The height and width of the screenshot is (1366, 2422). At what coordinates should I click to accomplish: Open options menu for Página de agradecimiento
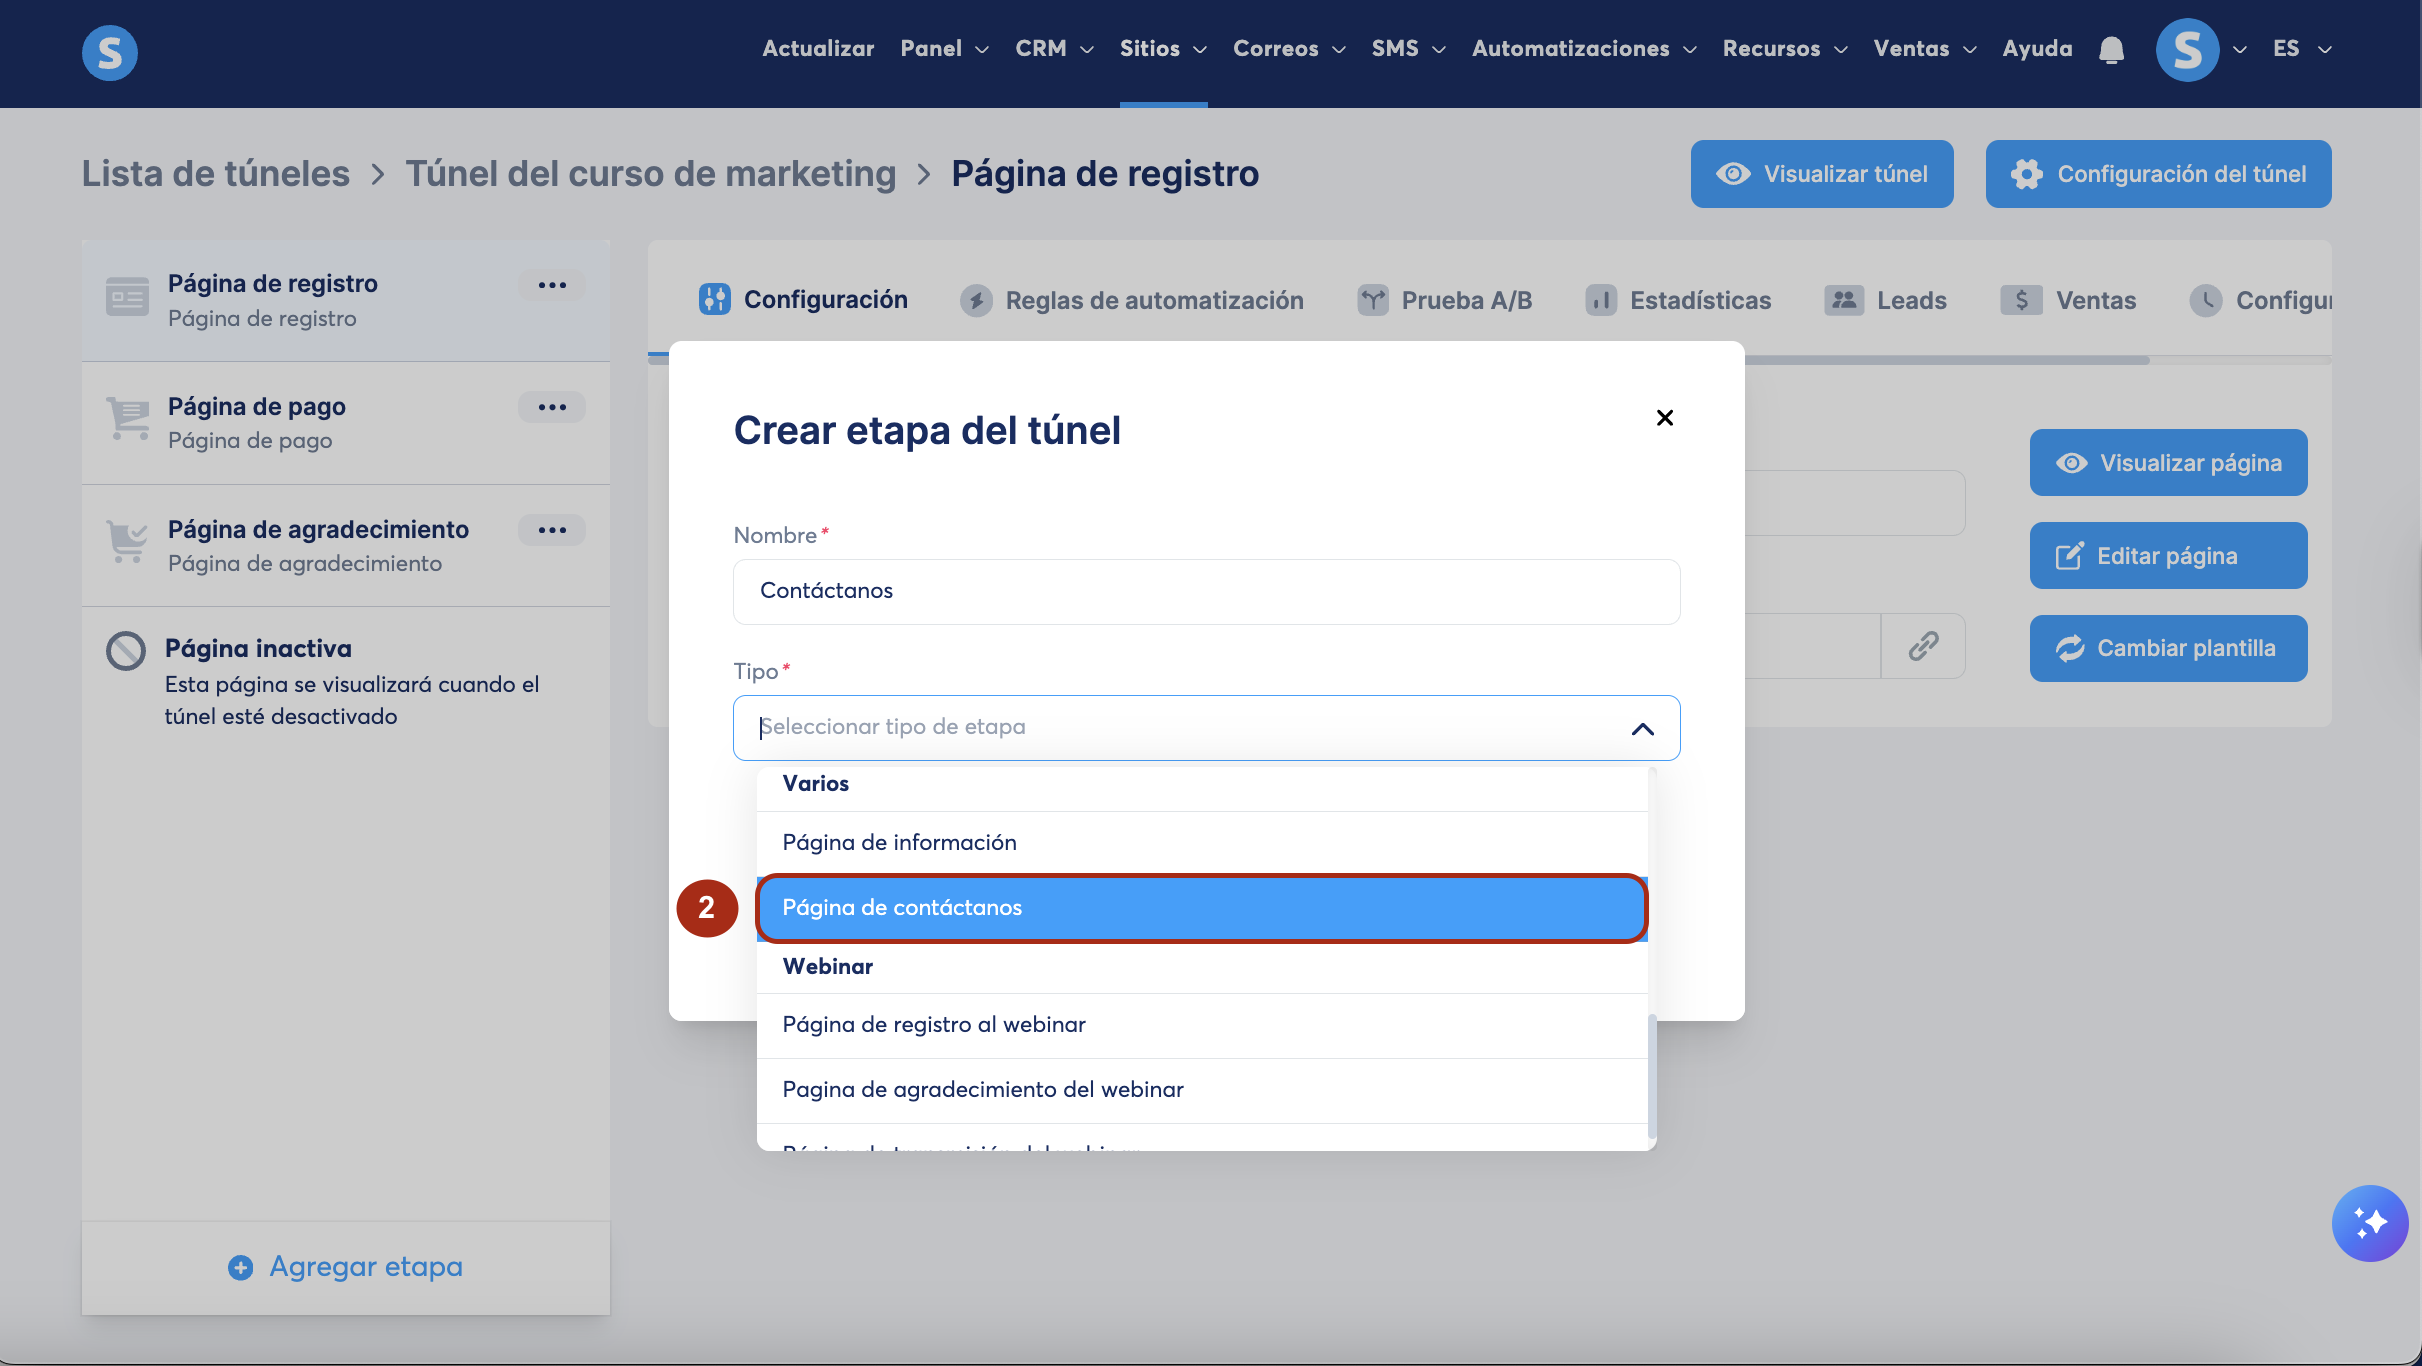pyautogui.click(x=552, y=530)
